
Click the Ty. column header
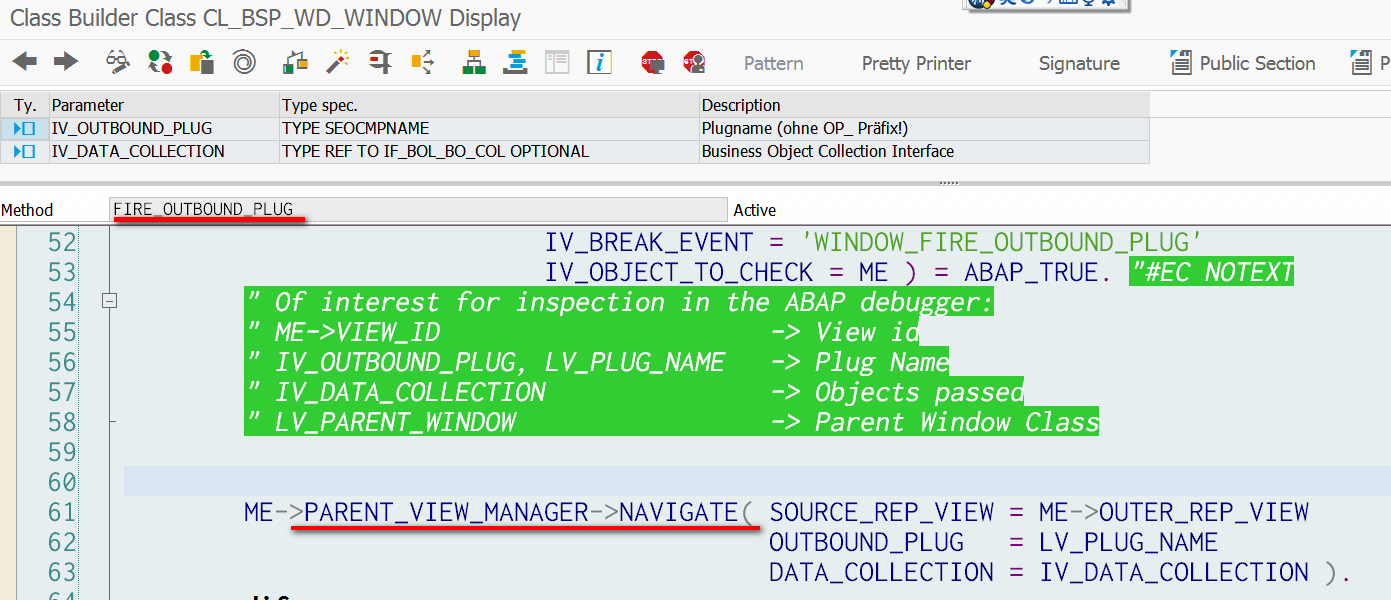coord(25,105)
